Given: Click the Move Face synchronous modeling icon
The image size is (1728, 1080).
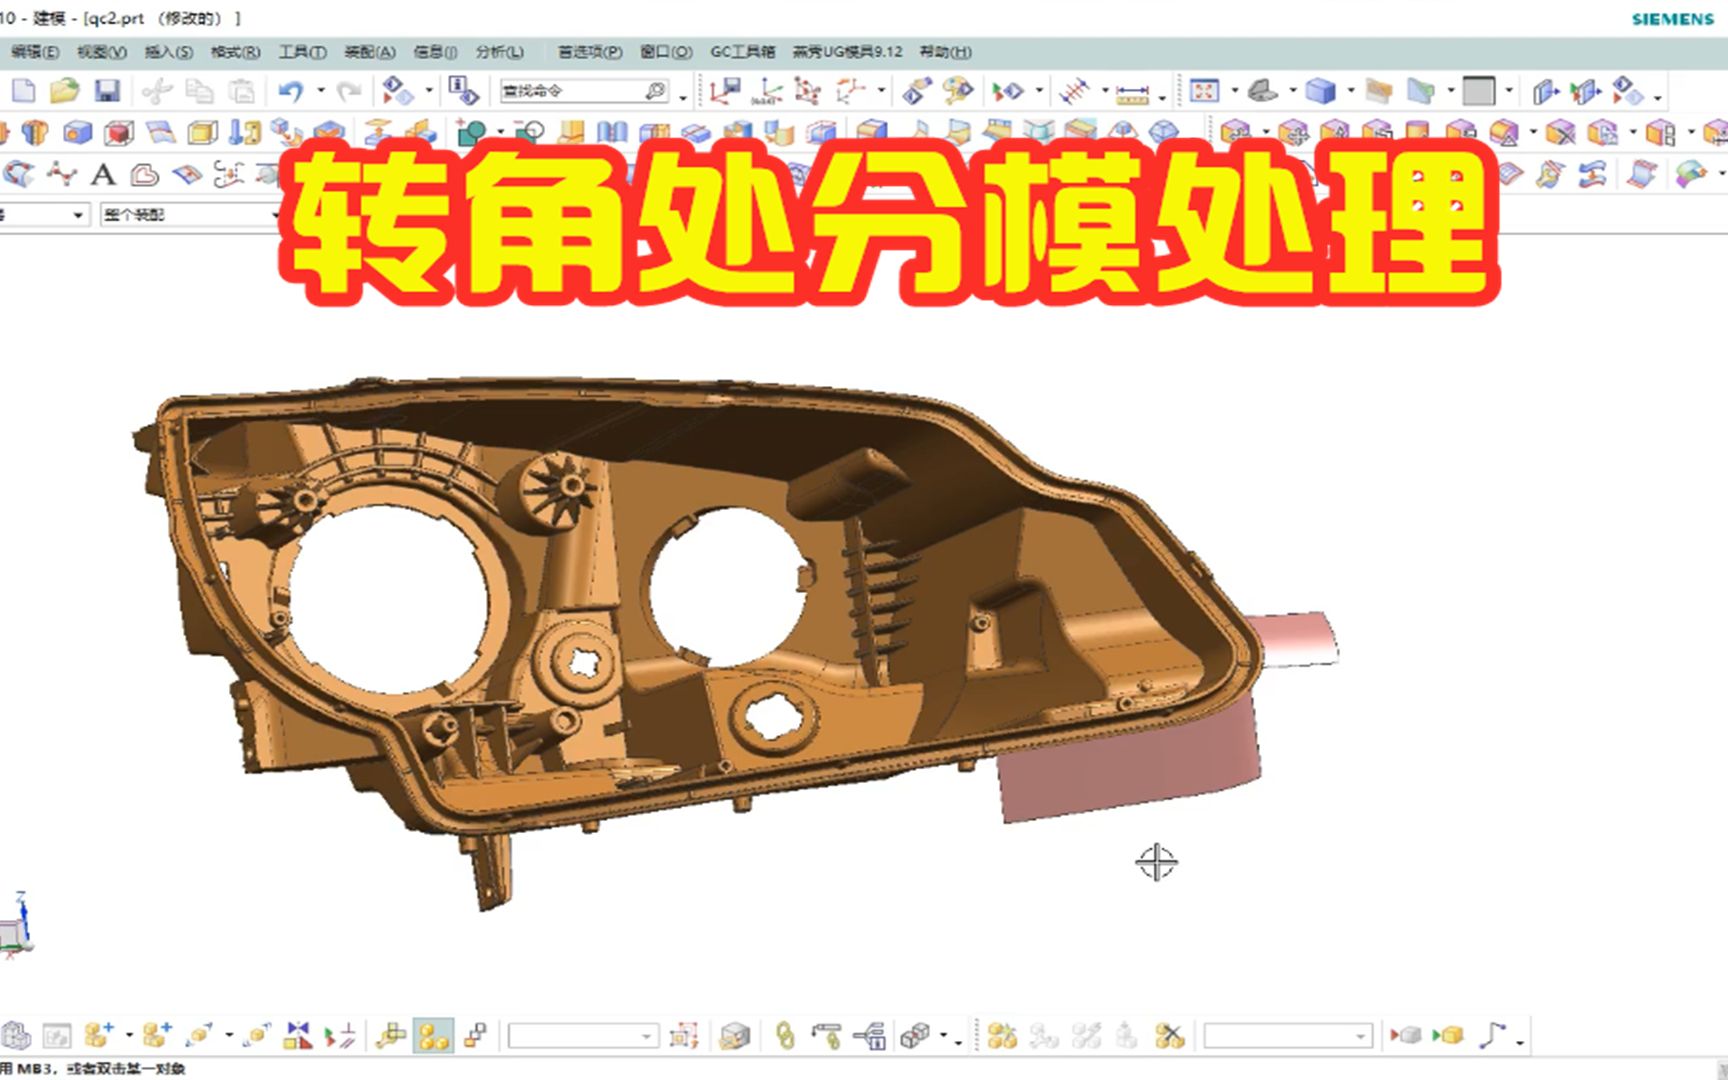Looking at the screenshot, I should 1235,132.
